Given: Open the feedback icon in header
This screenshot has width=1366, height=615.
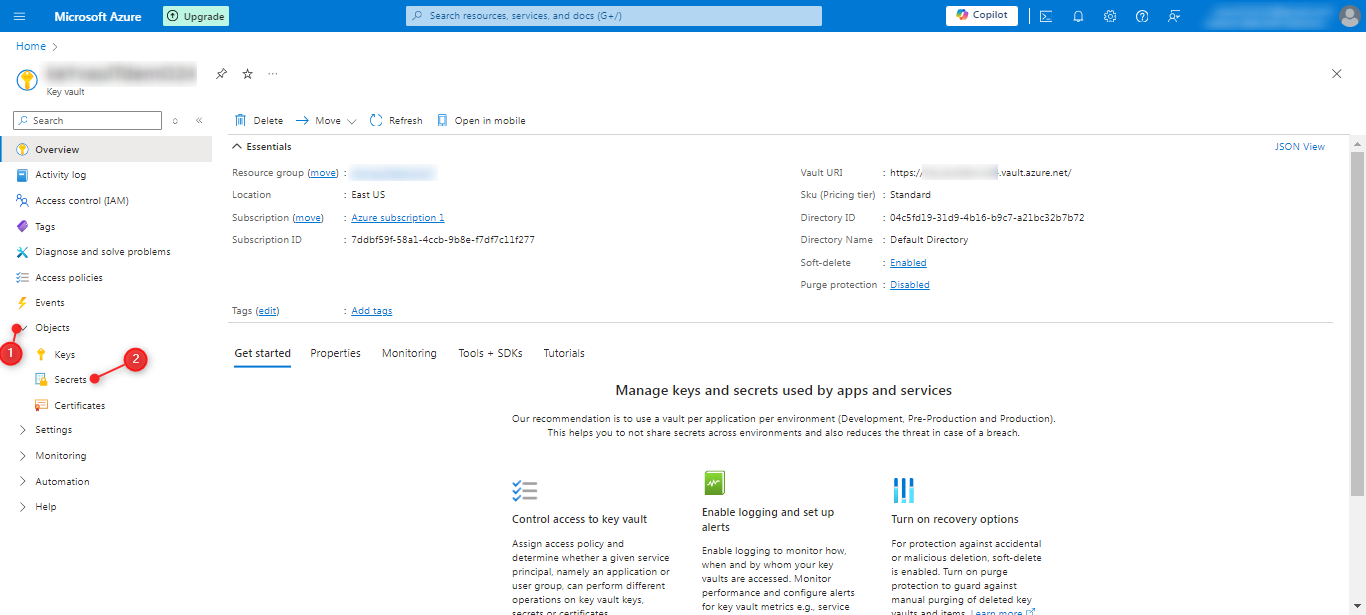Looking at the screenshot, I should point(1174,16).
